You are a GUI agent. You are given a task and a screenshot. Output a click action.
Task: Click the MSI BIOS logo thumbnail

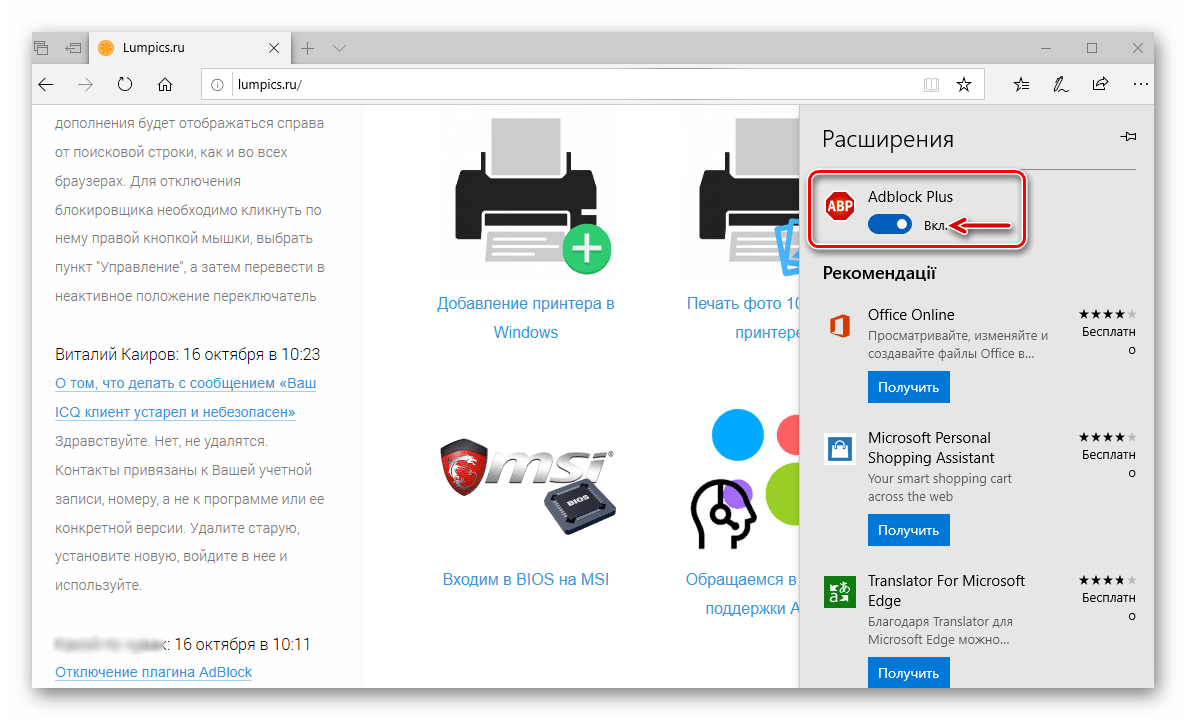click(528, 487)
